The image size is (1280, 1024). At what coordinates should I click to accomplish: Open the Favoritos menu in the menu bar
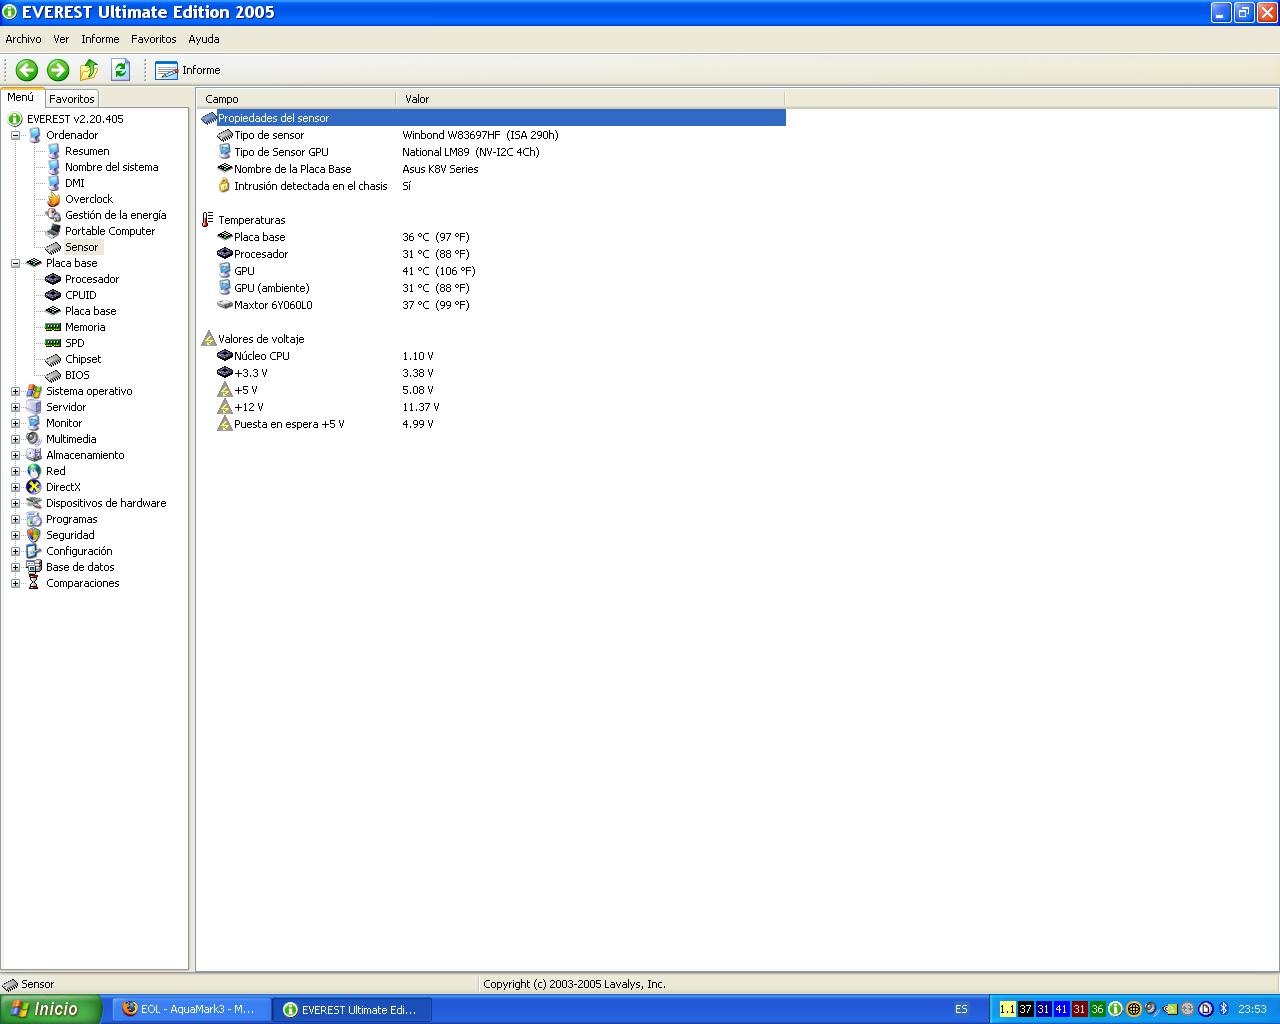154,39
